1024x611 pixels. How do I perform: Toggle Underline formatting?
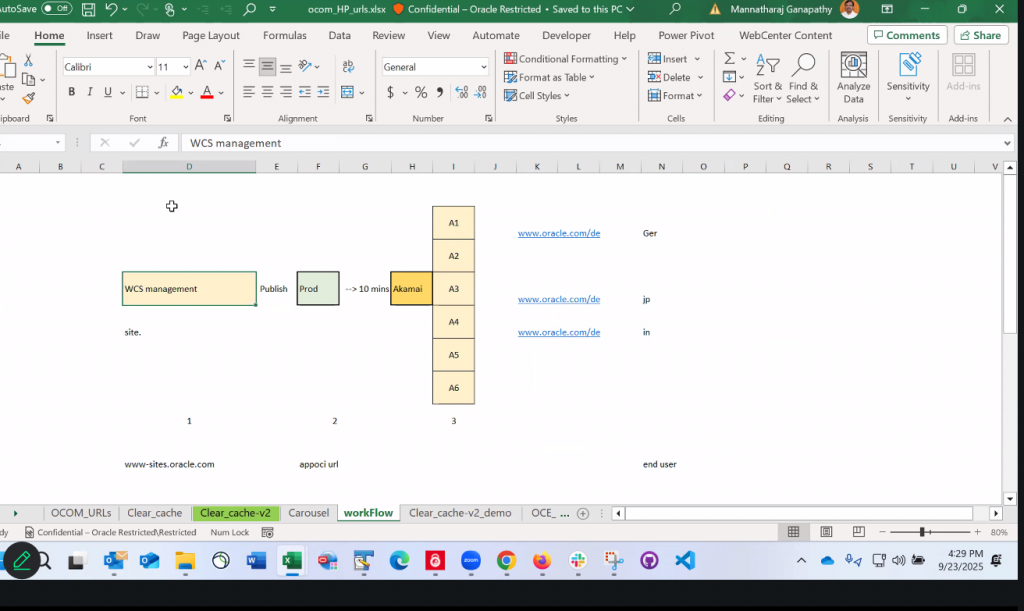(108, 92)
